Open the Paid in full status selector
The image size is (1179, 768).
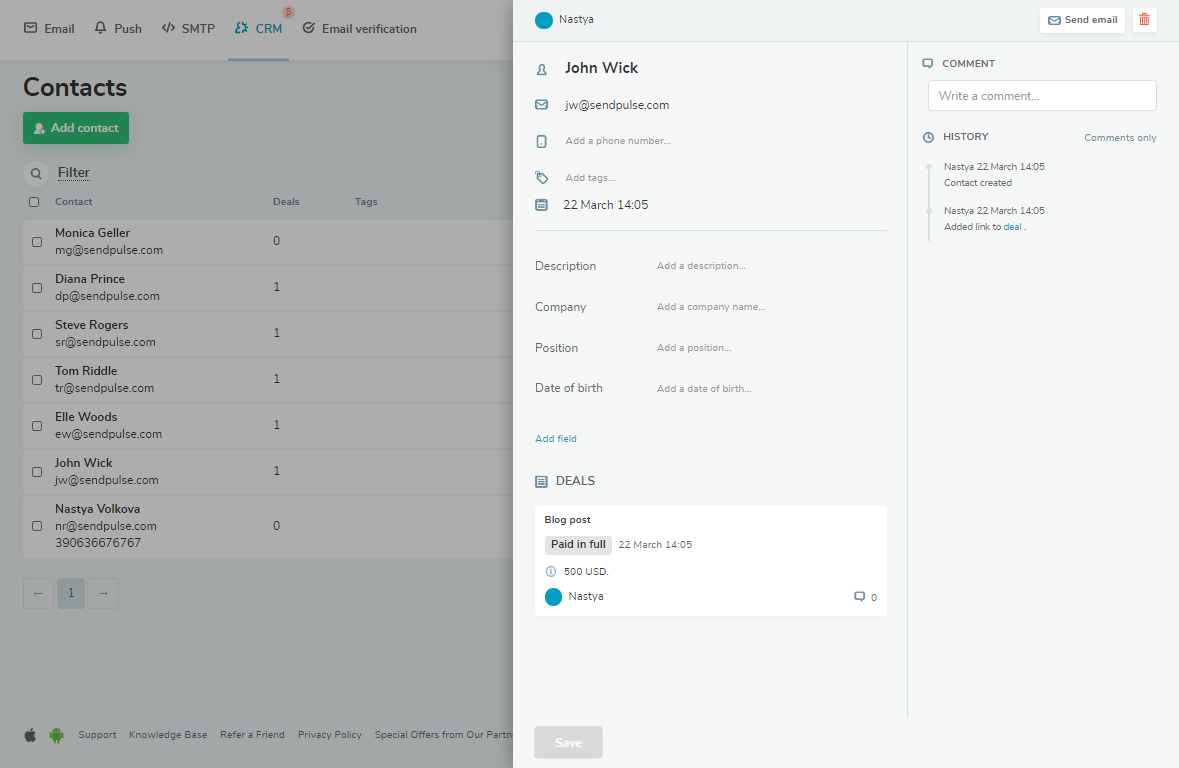click(x=578, y=545)
